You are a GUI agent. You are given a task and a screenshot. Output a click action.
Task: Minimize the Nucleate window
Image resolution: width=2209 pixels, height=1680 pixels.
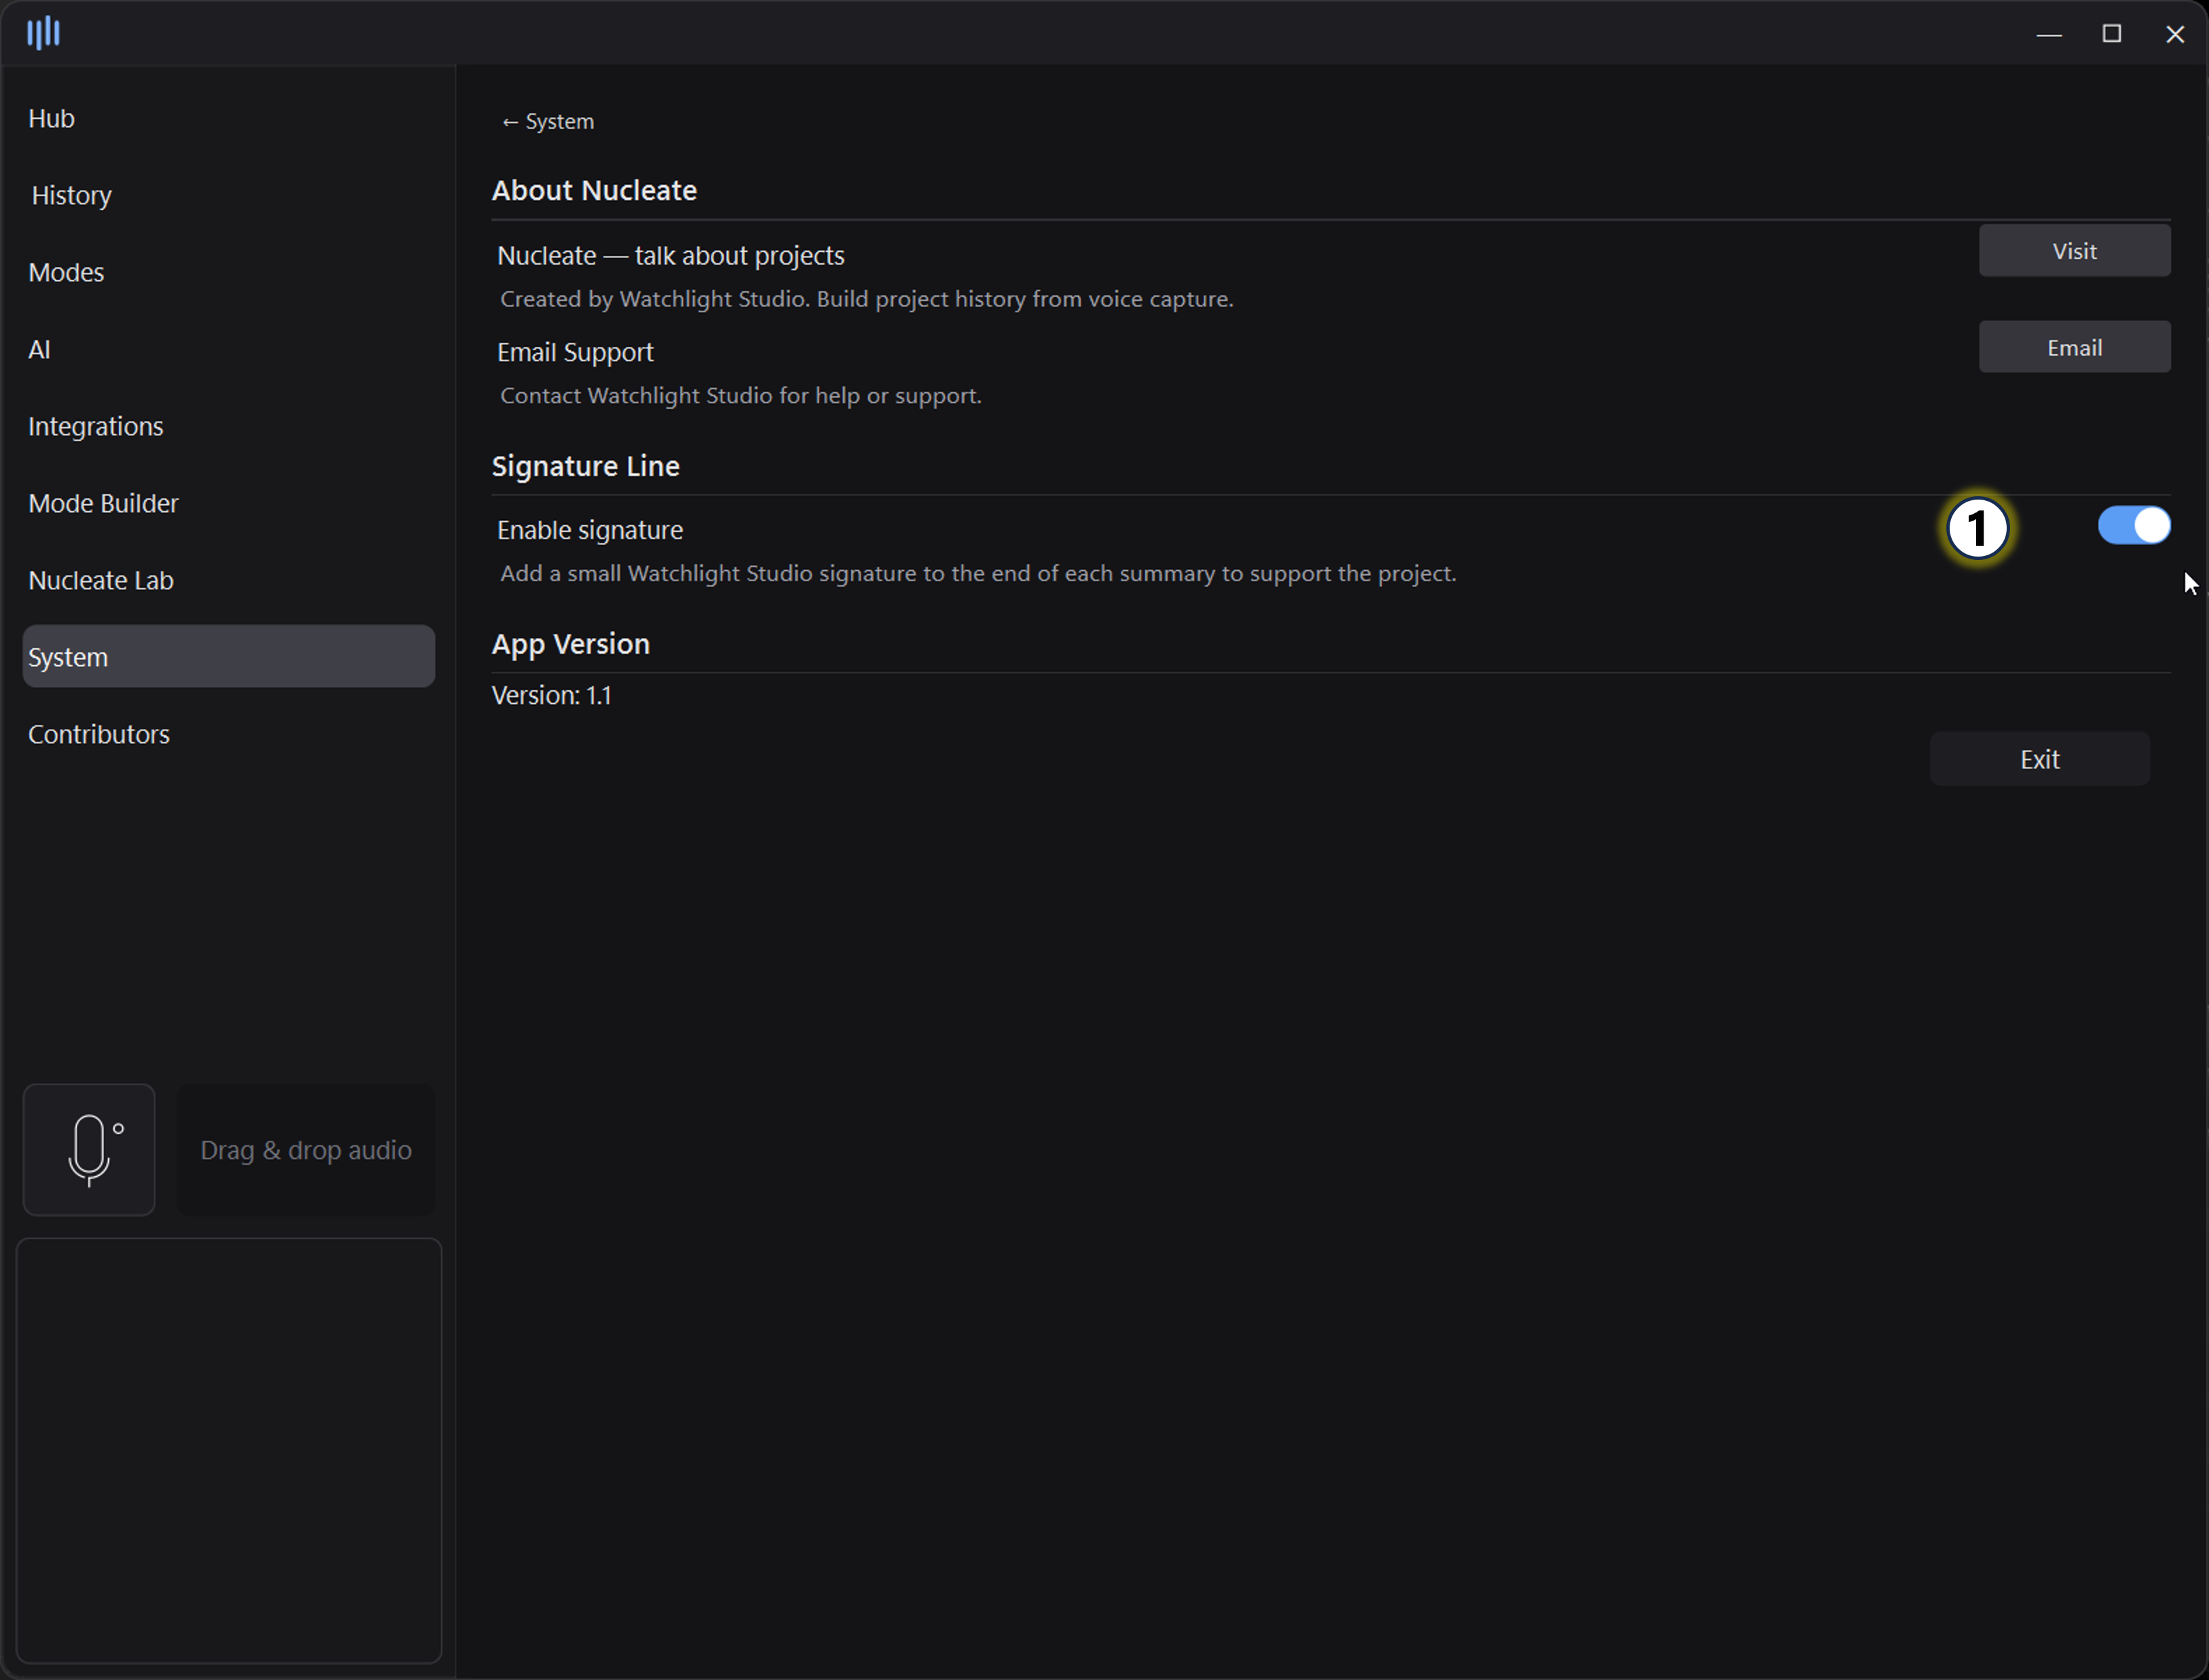2049,34
